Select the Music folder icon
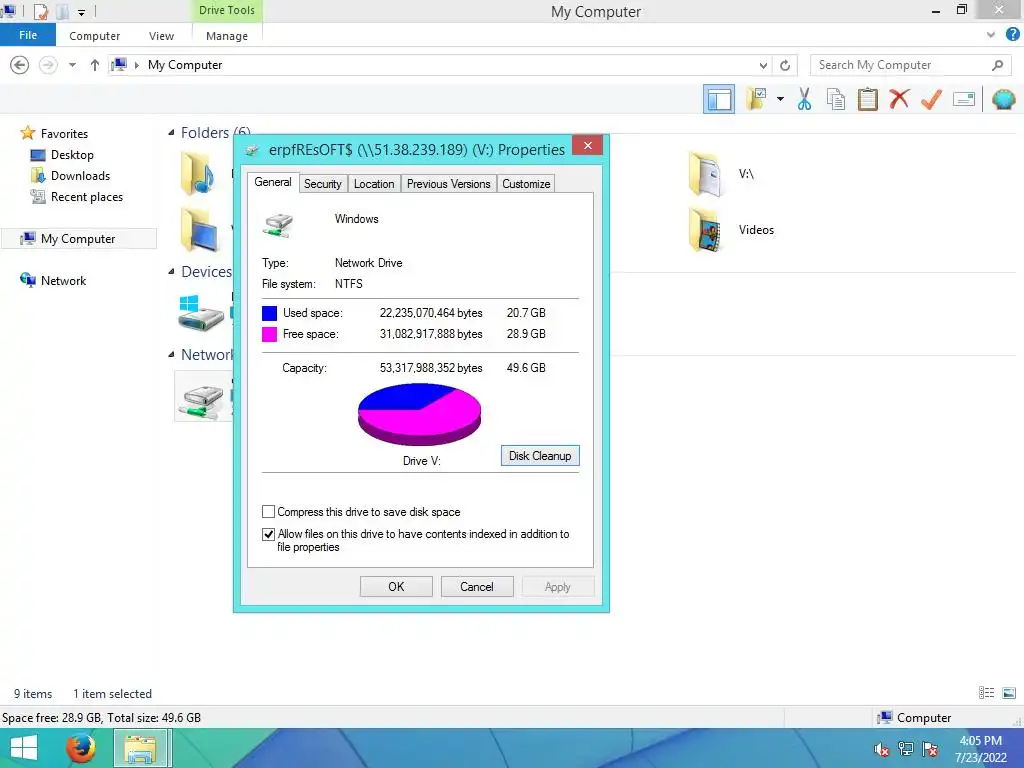The height and width of the screenshot is (768, 1024). point(197,174)
